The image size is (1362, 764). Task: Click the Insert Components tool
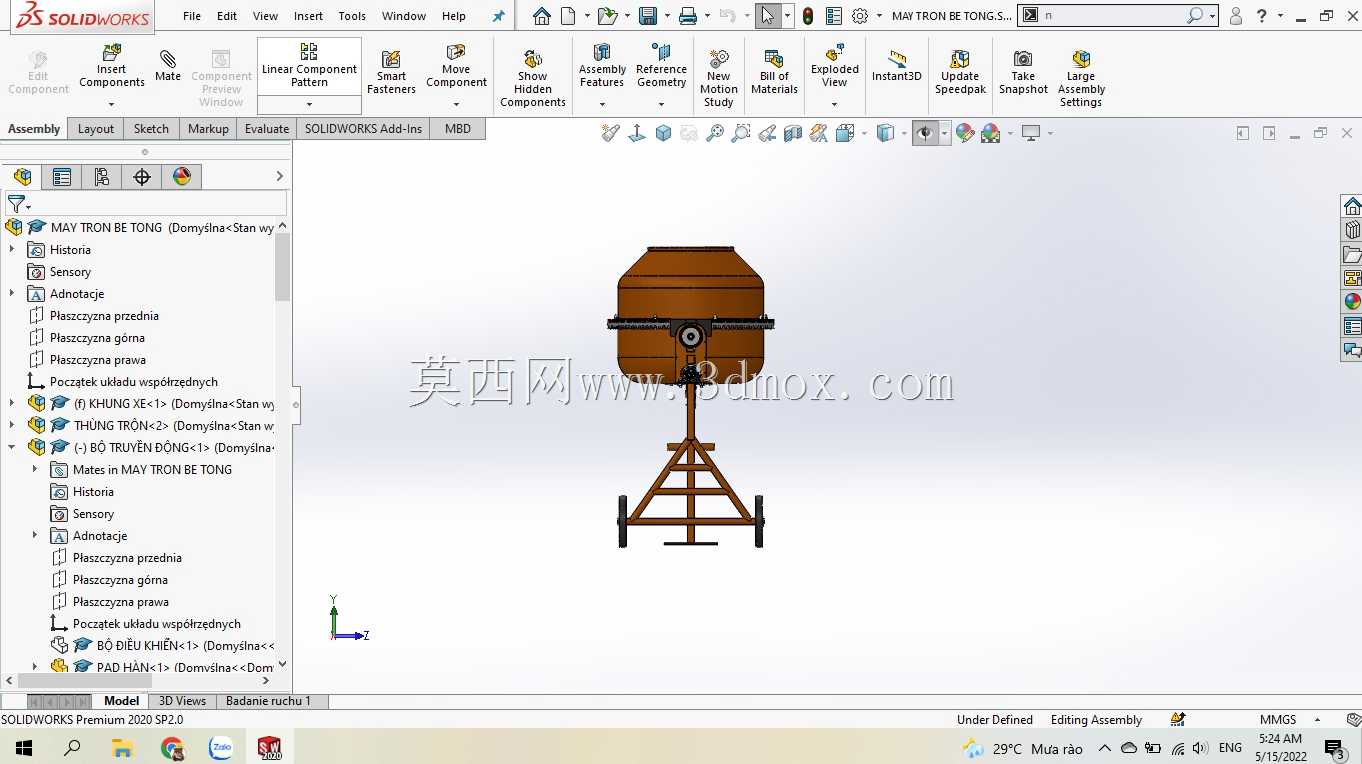point(111,67)
